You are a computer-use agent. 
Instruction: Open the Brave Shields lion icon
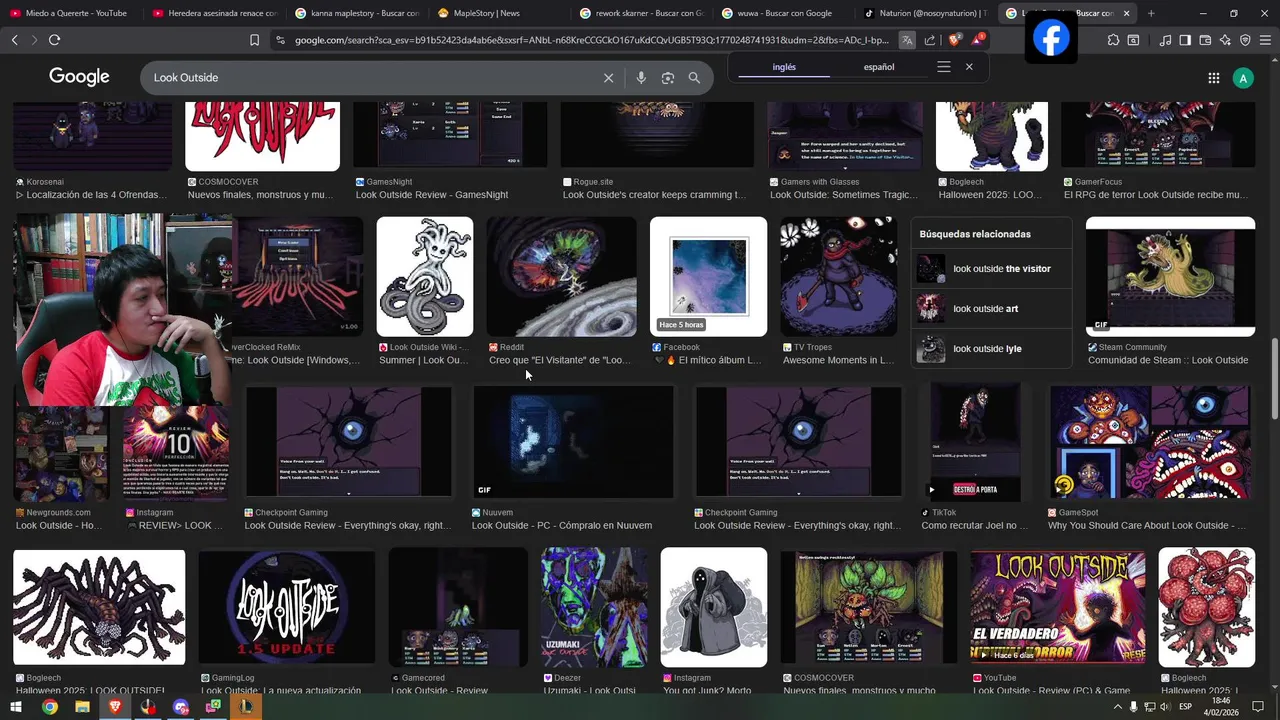(954, 40)
